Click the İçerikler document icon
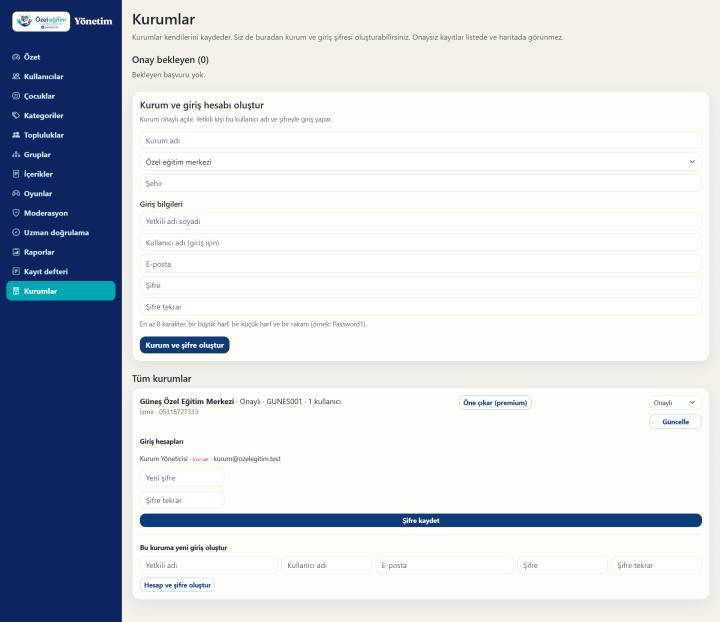Image resolution: width=720 pixels, height=622 pixels. click(16, 174)
